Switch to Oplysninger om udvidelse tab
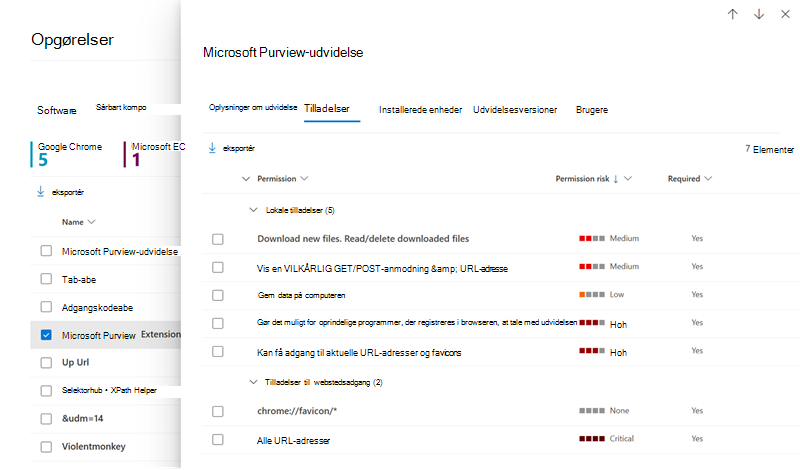The width and height of the screenshot is (800, 470). pos(253,107)
